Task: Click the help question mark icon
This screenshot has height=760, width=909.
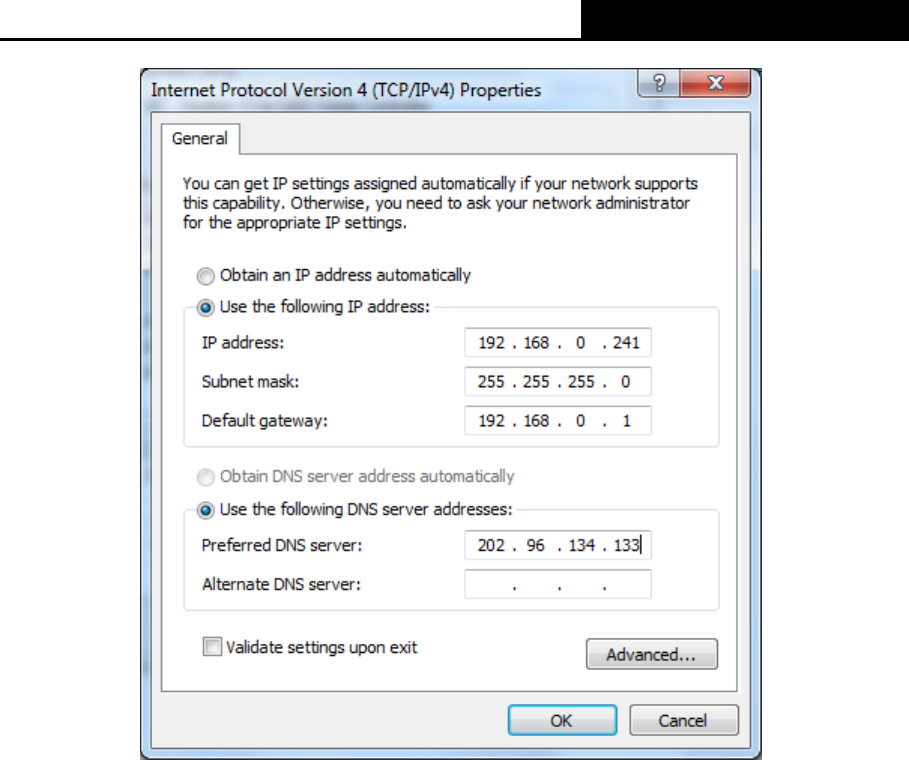Action: pyautogui.click(x=659, y=83)
